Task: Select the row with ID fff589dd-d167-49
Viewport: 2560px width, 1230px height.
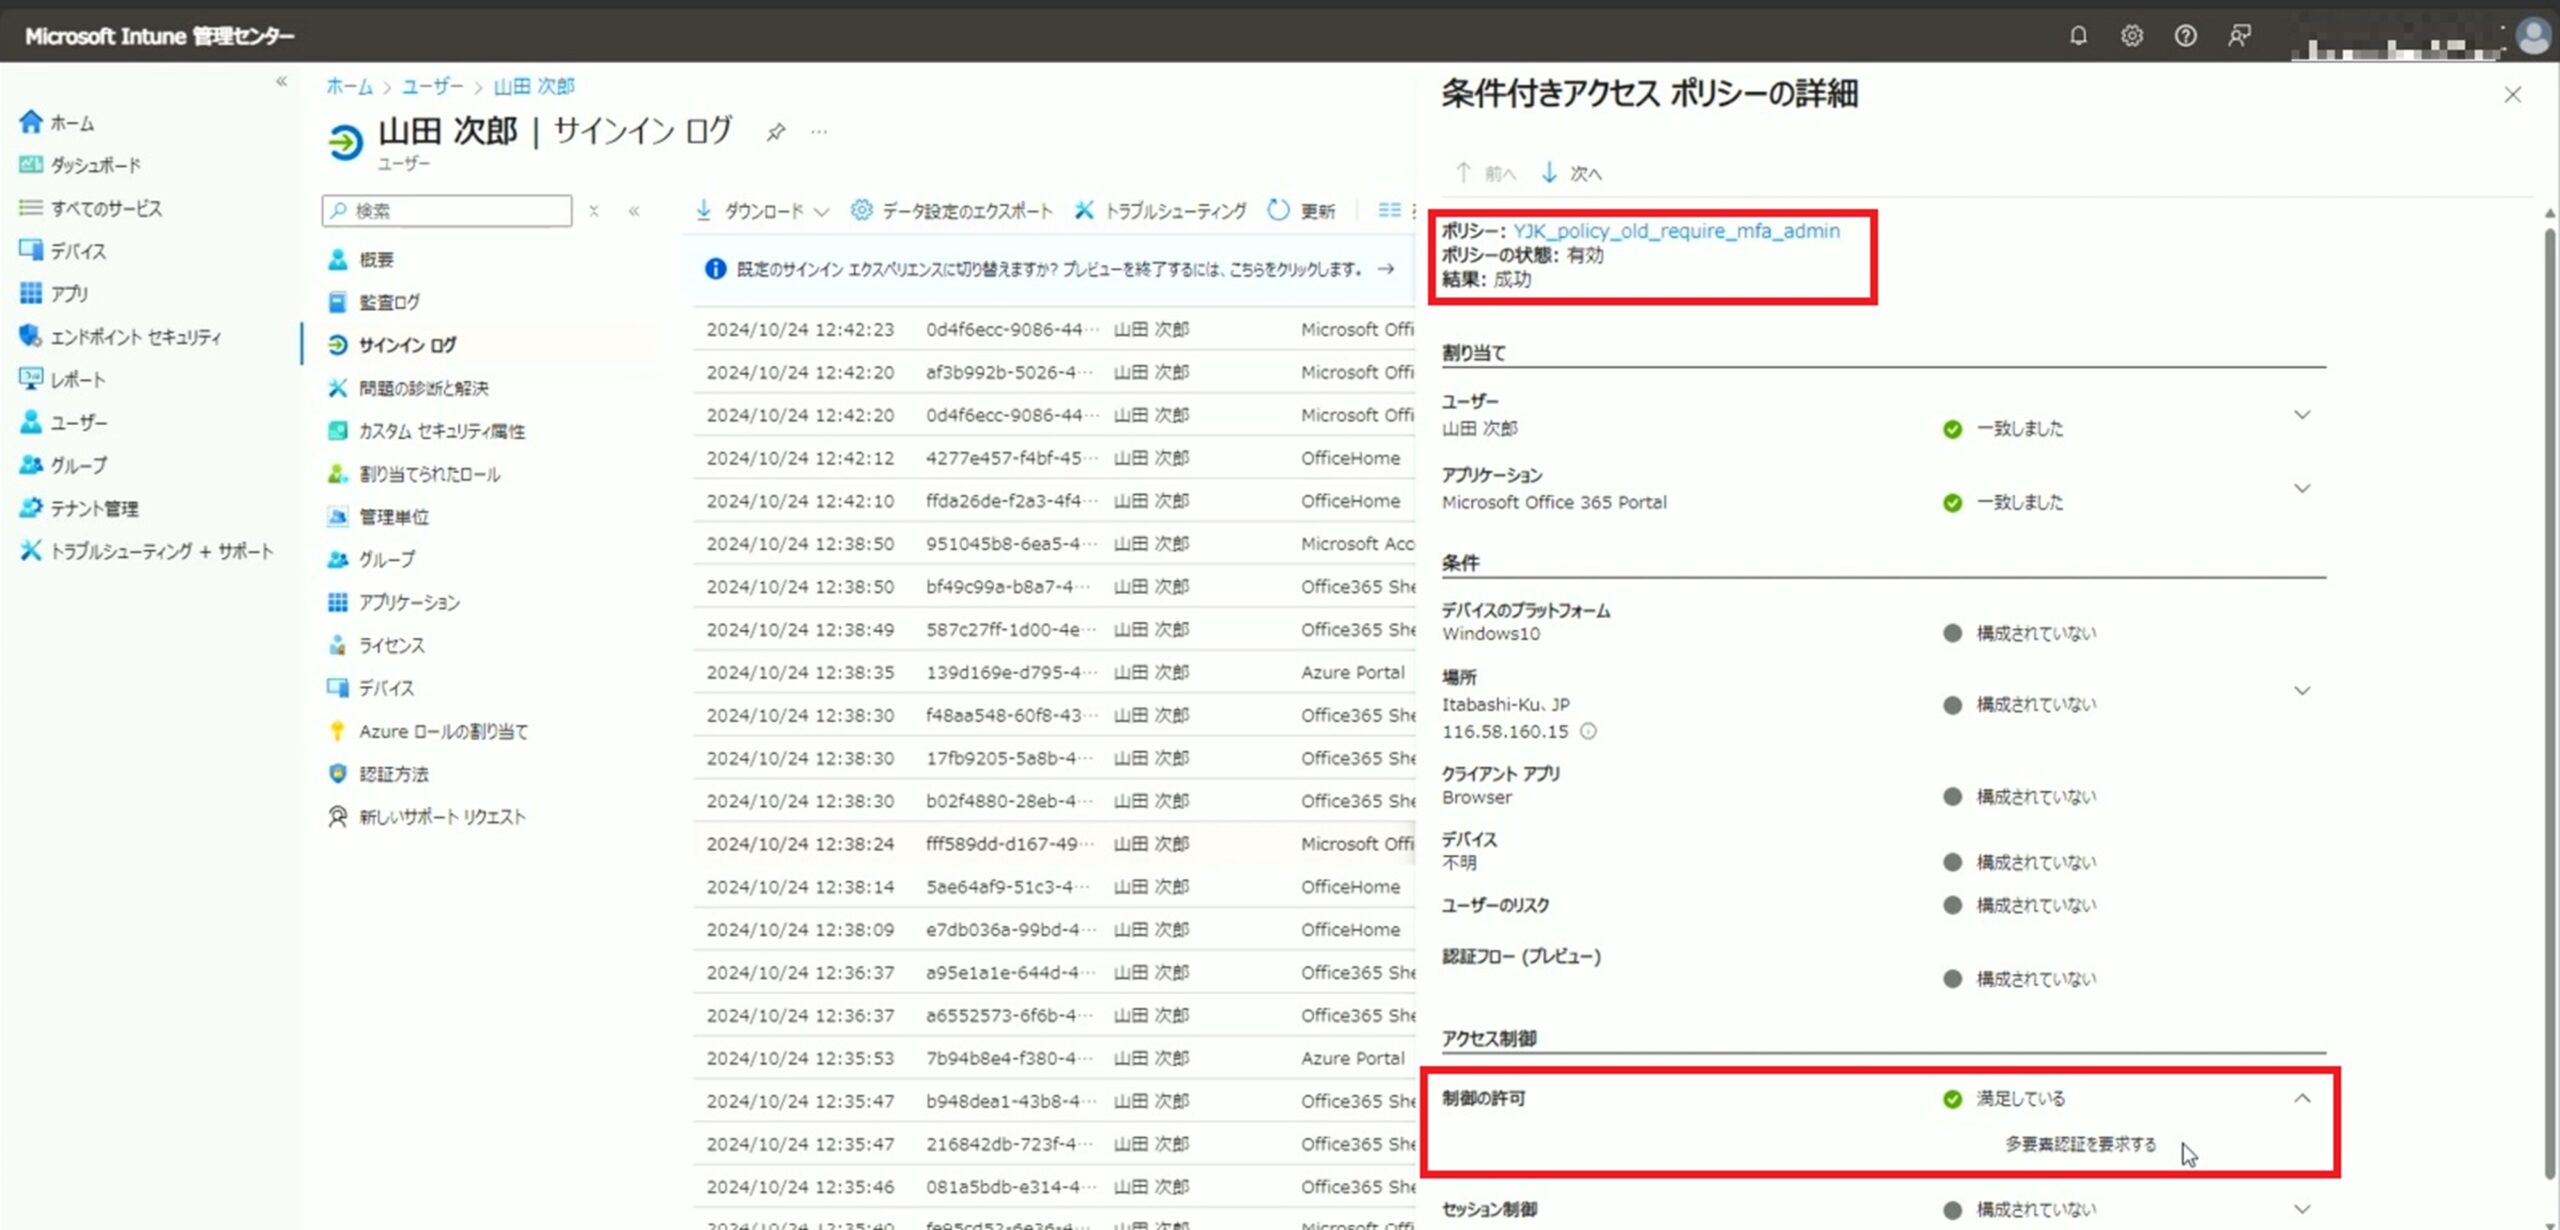Action: pyautogui.click(x=1055, y=844)
